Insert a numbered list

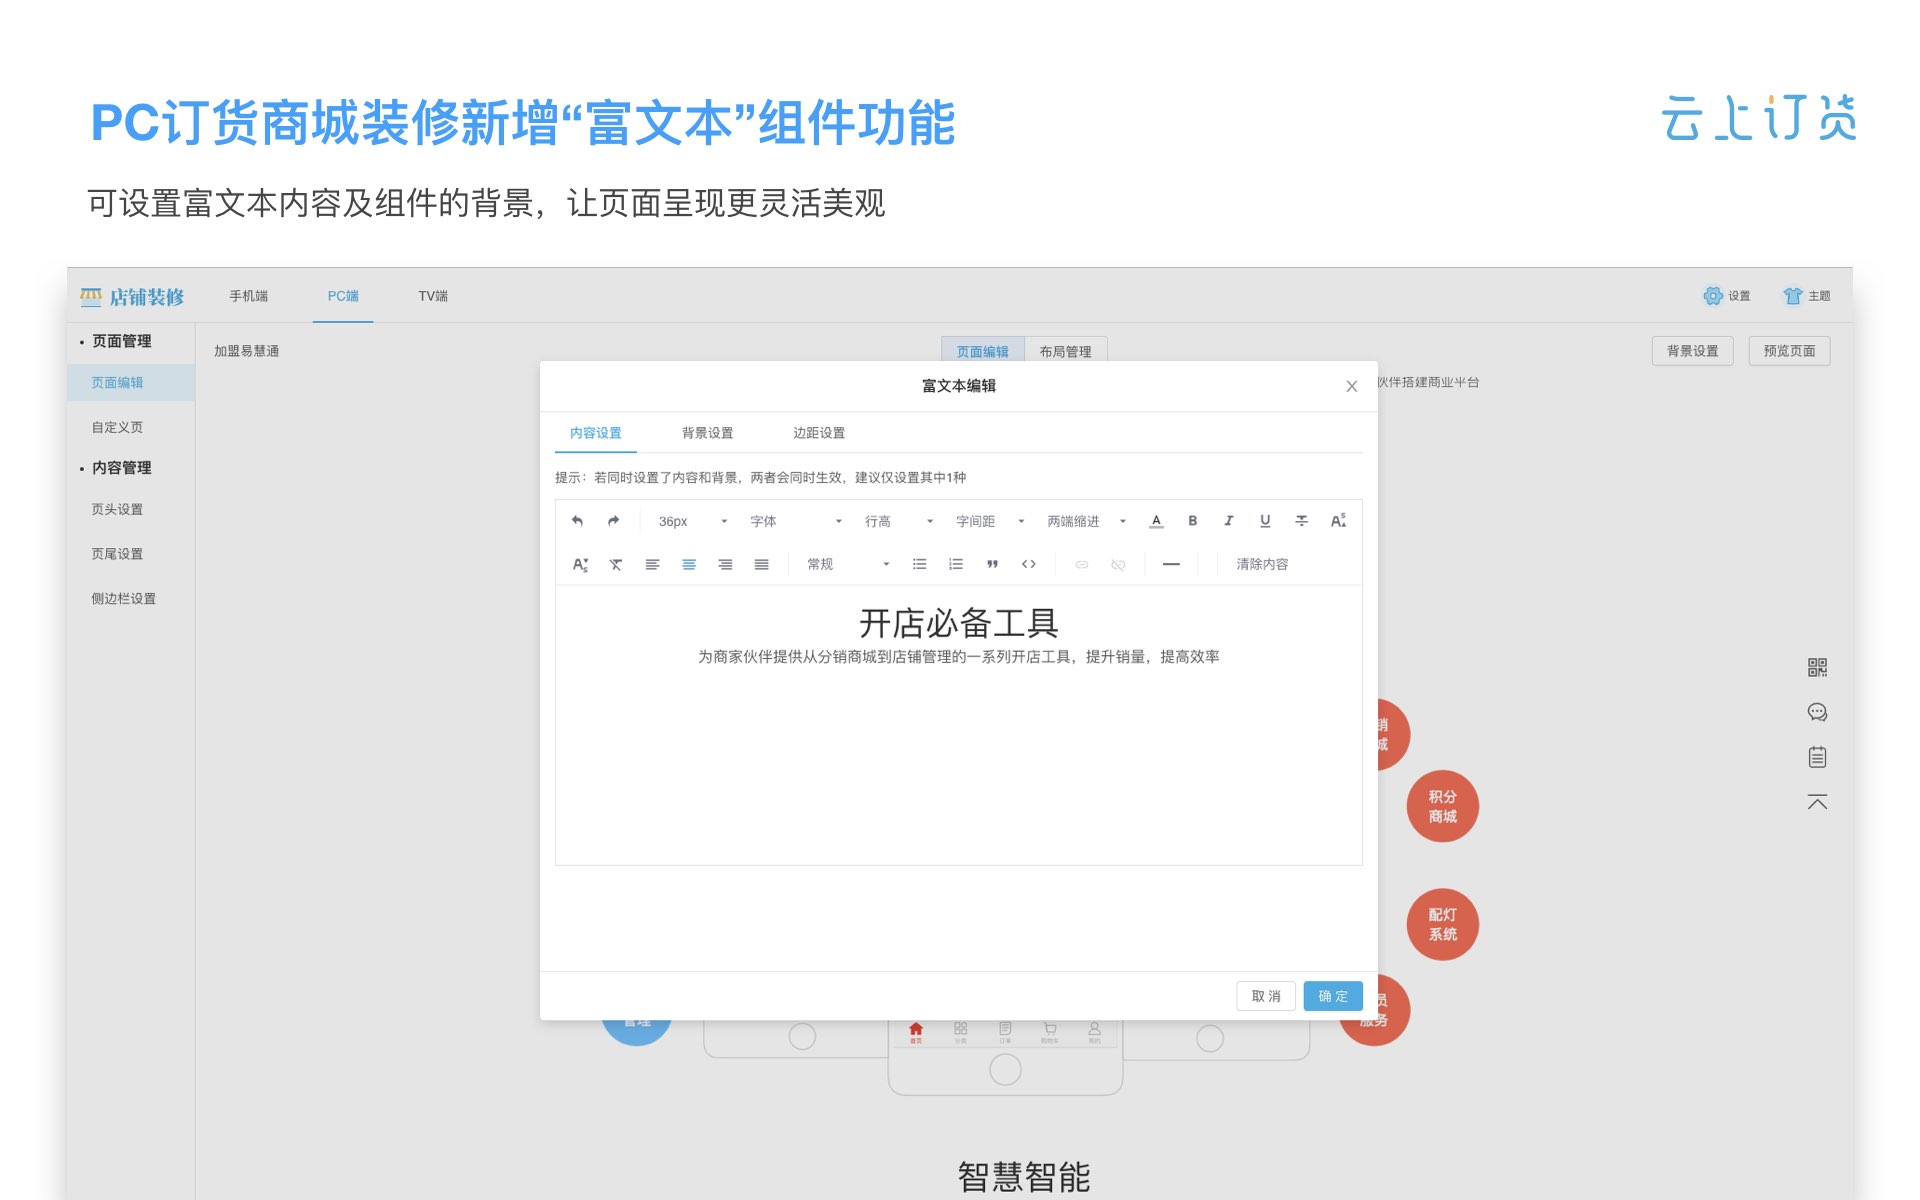tap(956, 565)
